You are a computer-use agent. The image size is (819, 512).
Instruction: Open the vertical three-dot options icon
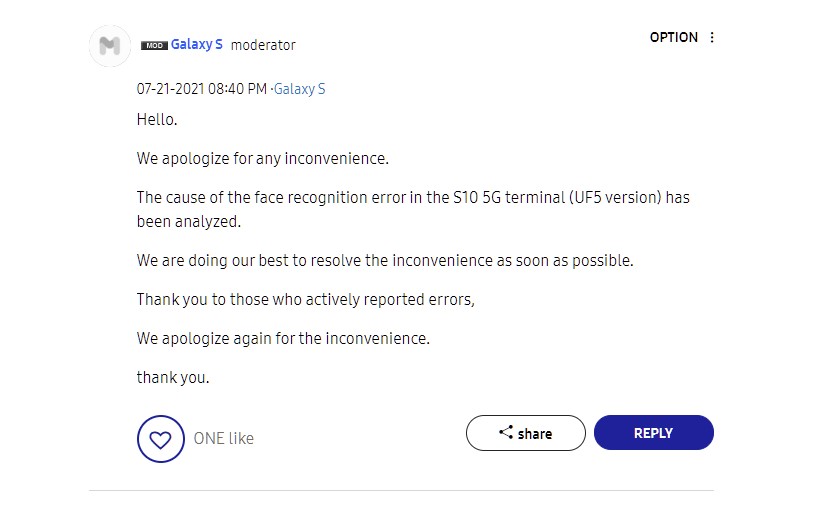click(712, 38)
